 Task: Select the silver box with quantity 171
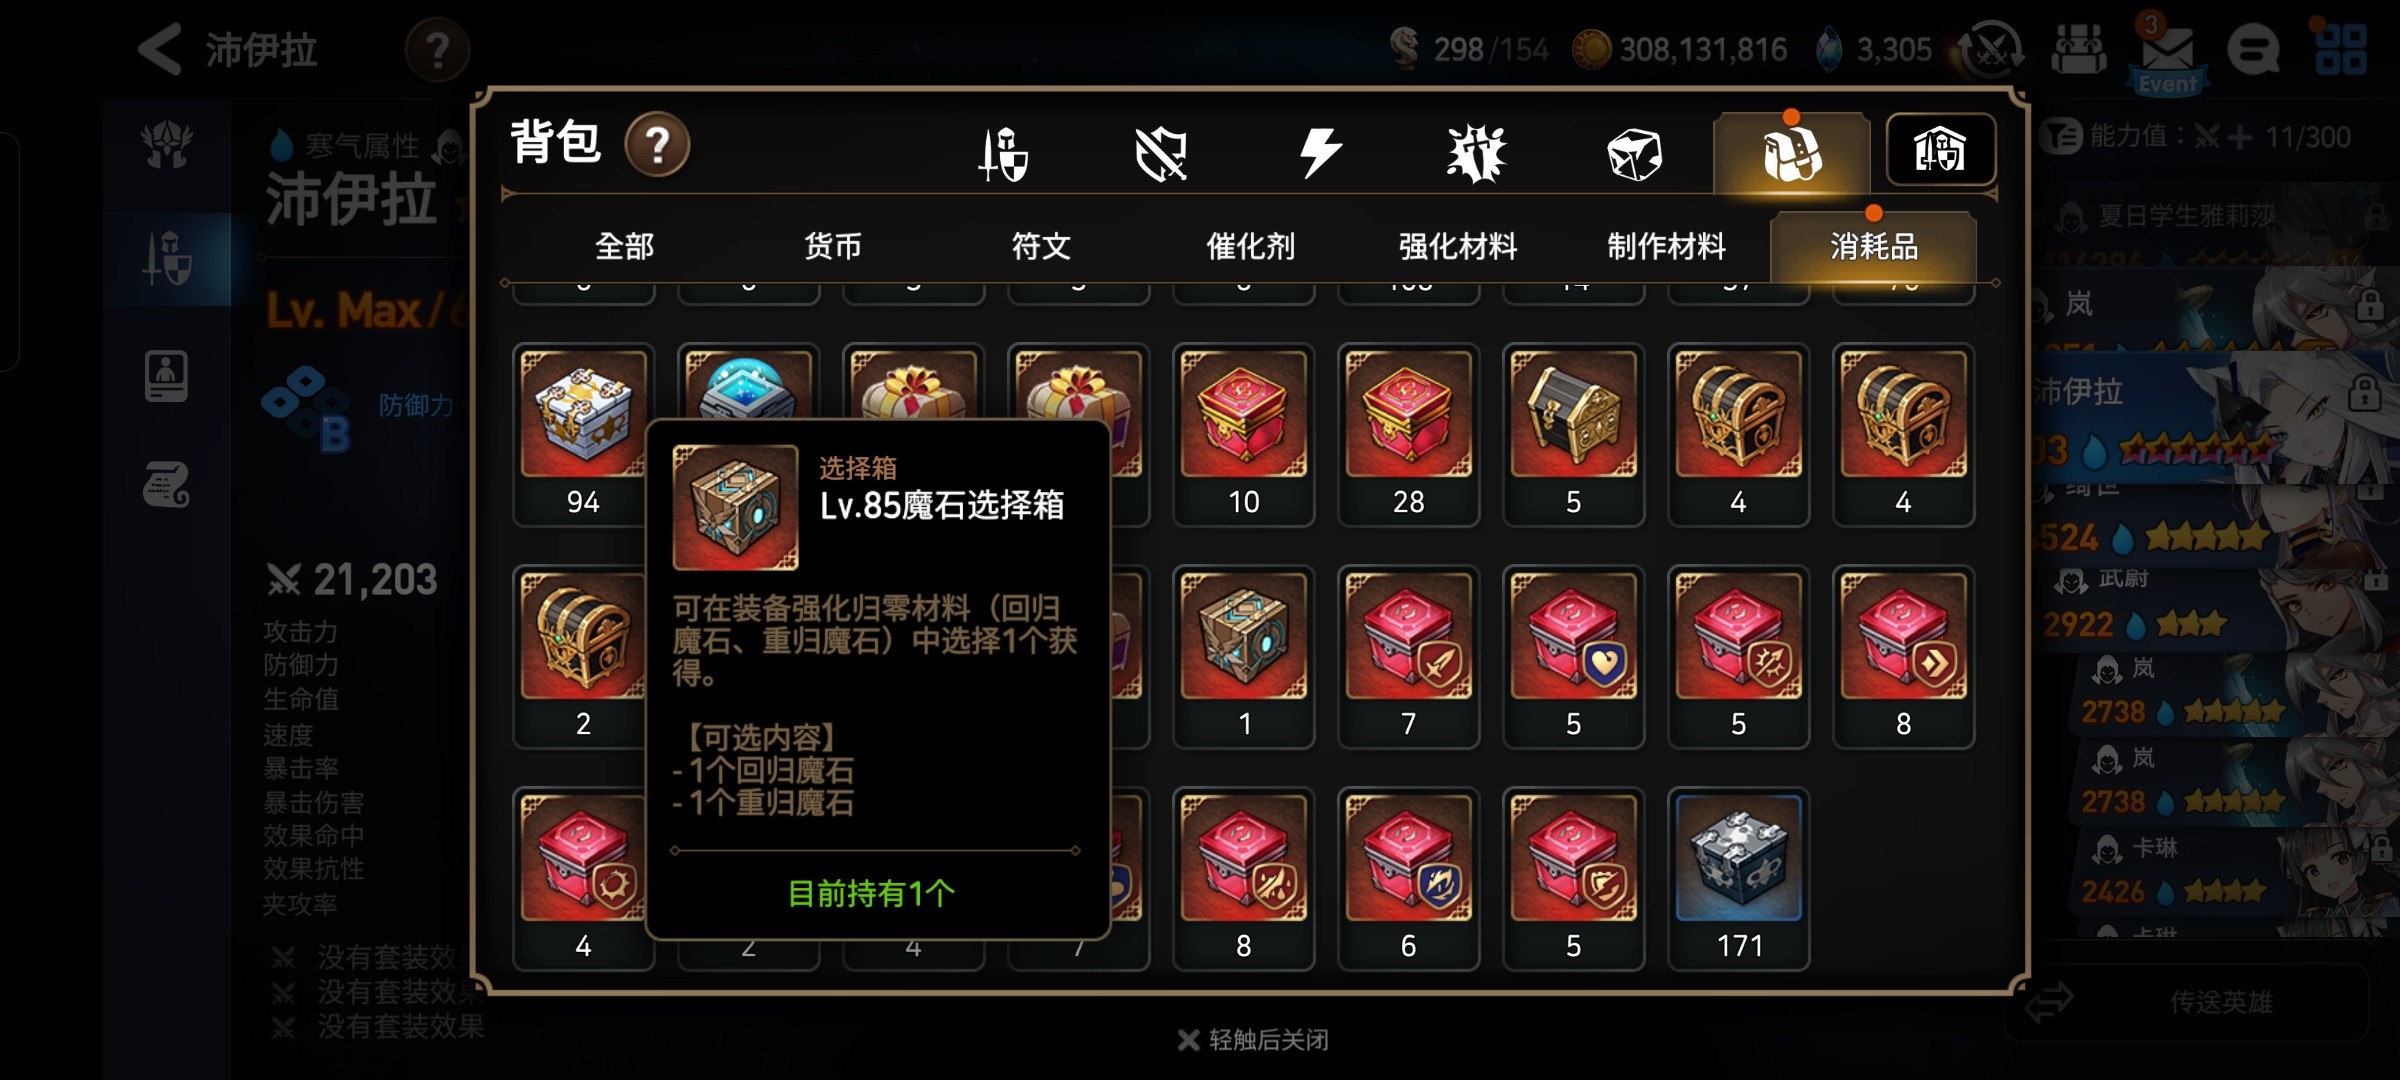pyautogui.click(x=1738, y=878)
